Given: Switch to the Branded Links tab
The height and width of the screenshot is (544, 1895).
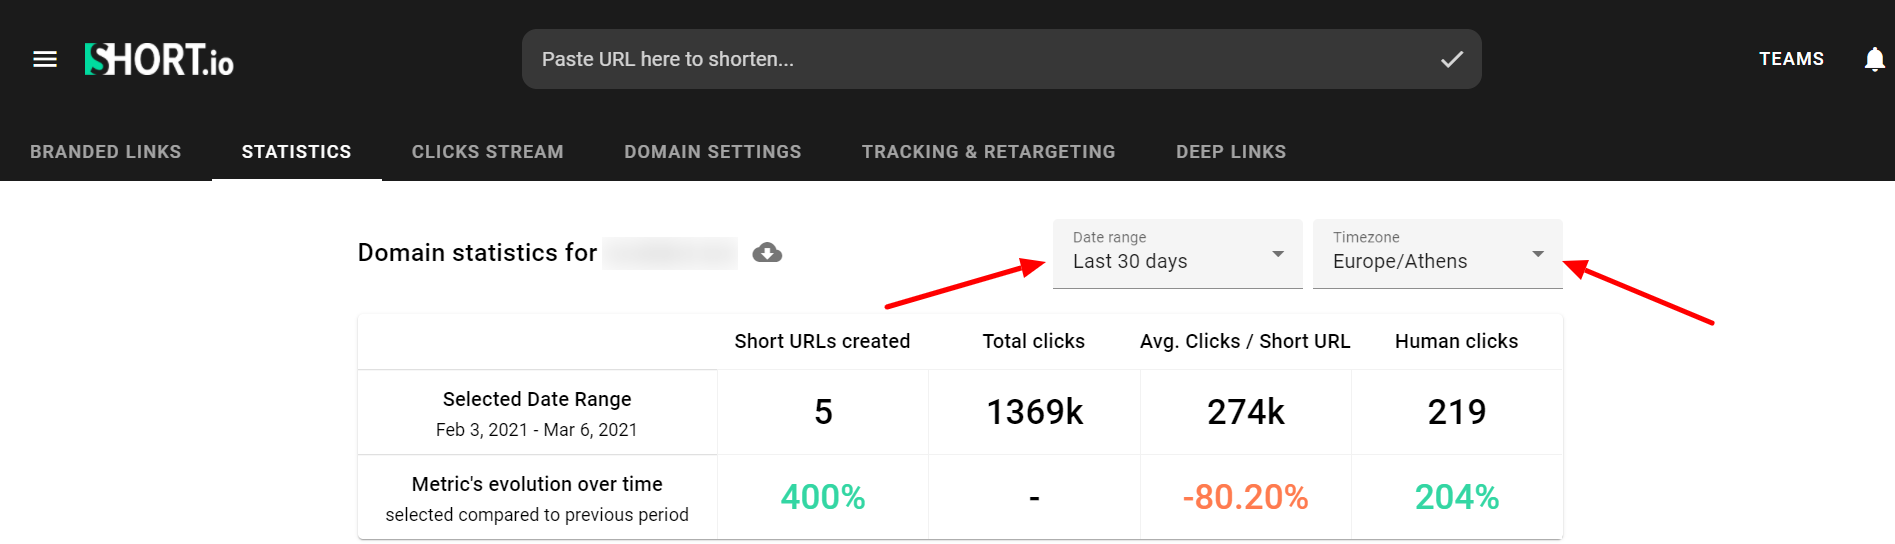Looking at the screenshot, I should pos(106,151).
